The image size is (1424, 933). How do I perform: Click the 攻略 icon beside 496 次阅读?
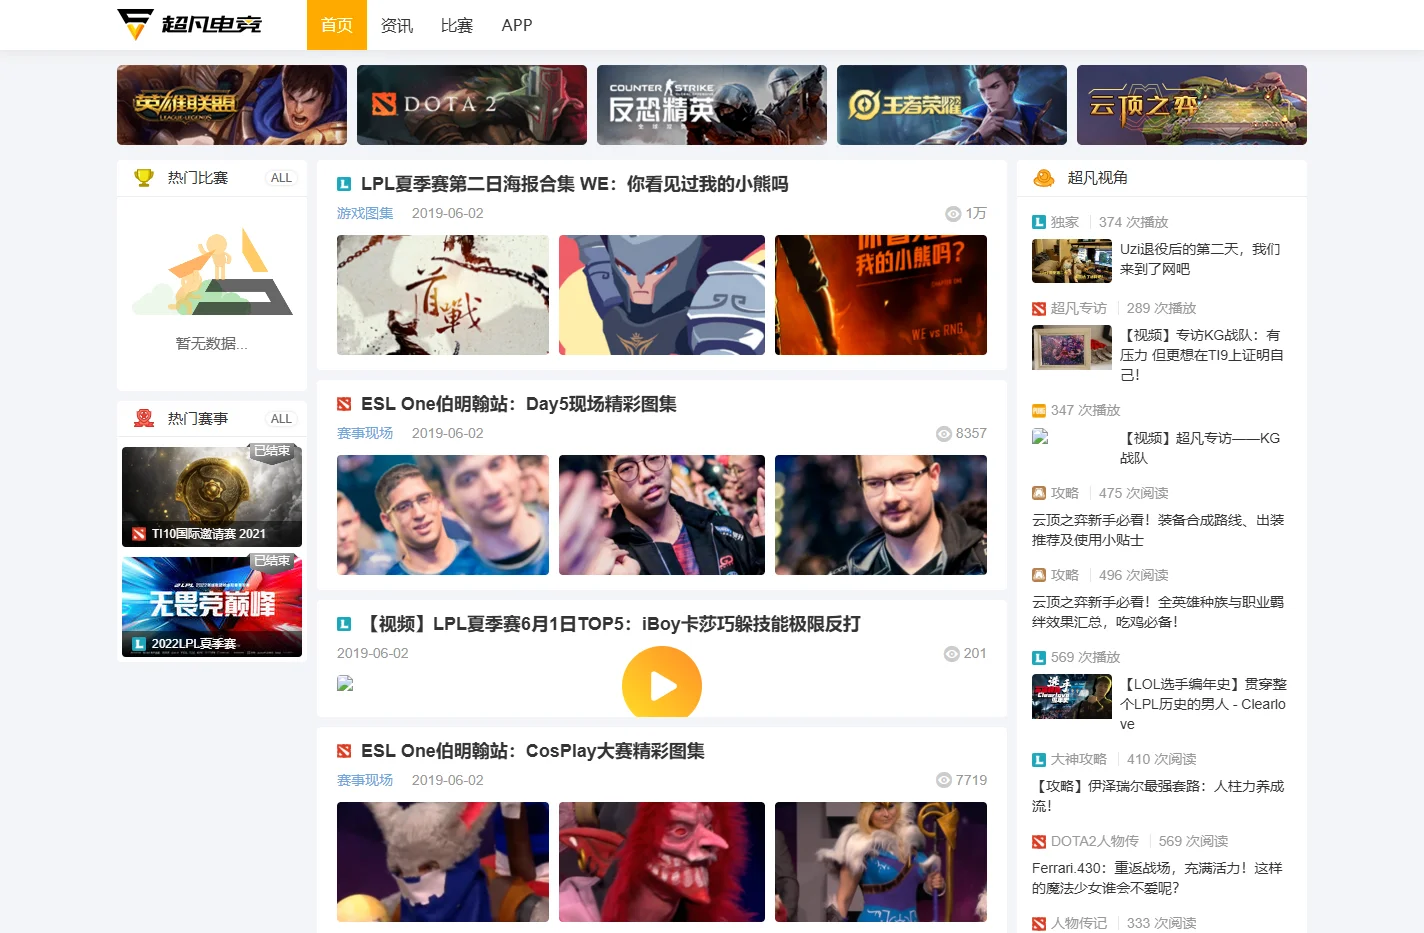point(1039,575)
